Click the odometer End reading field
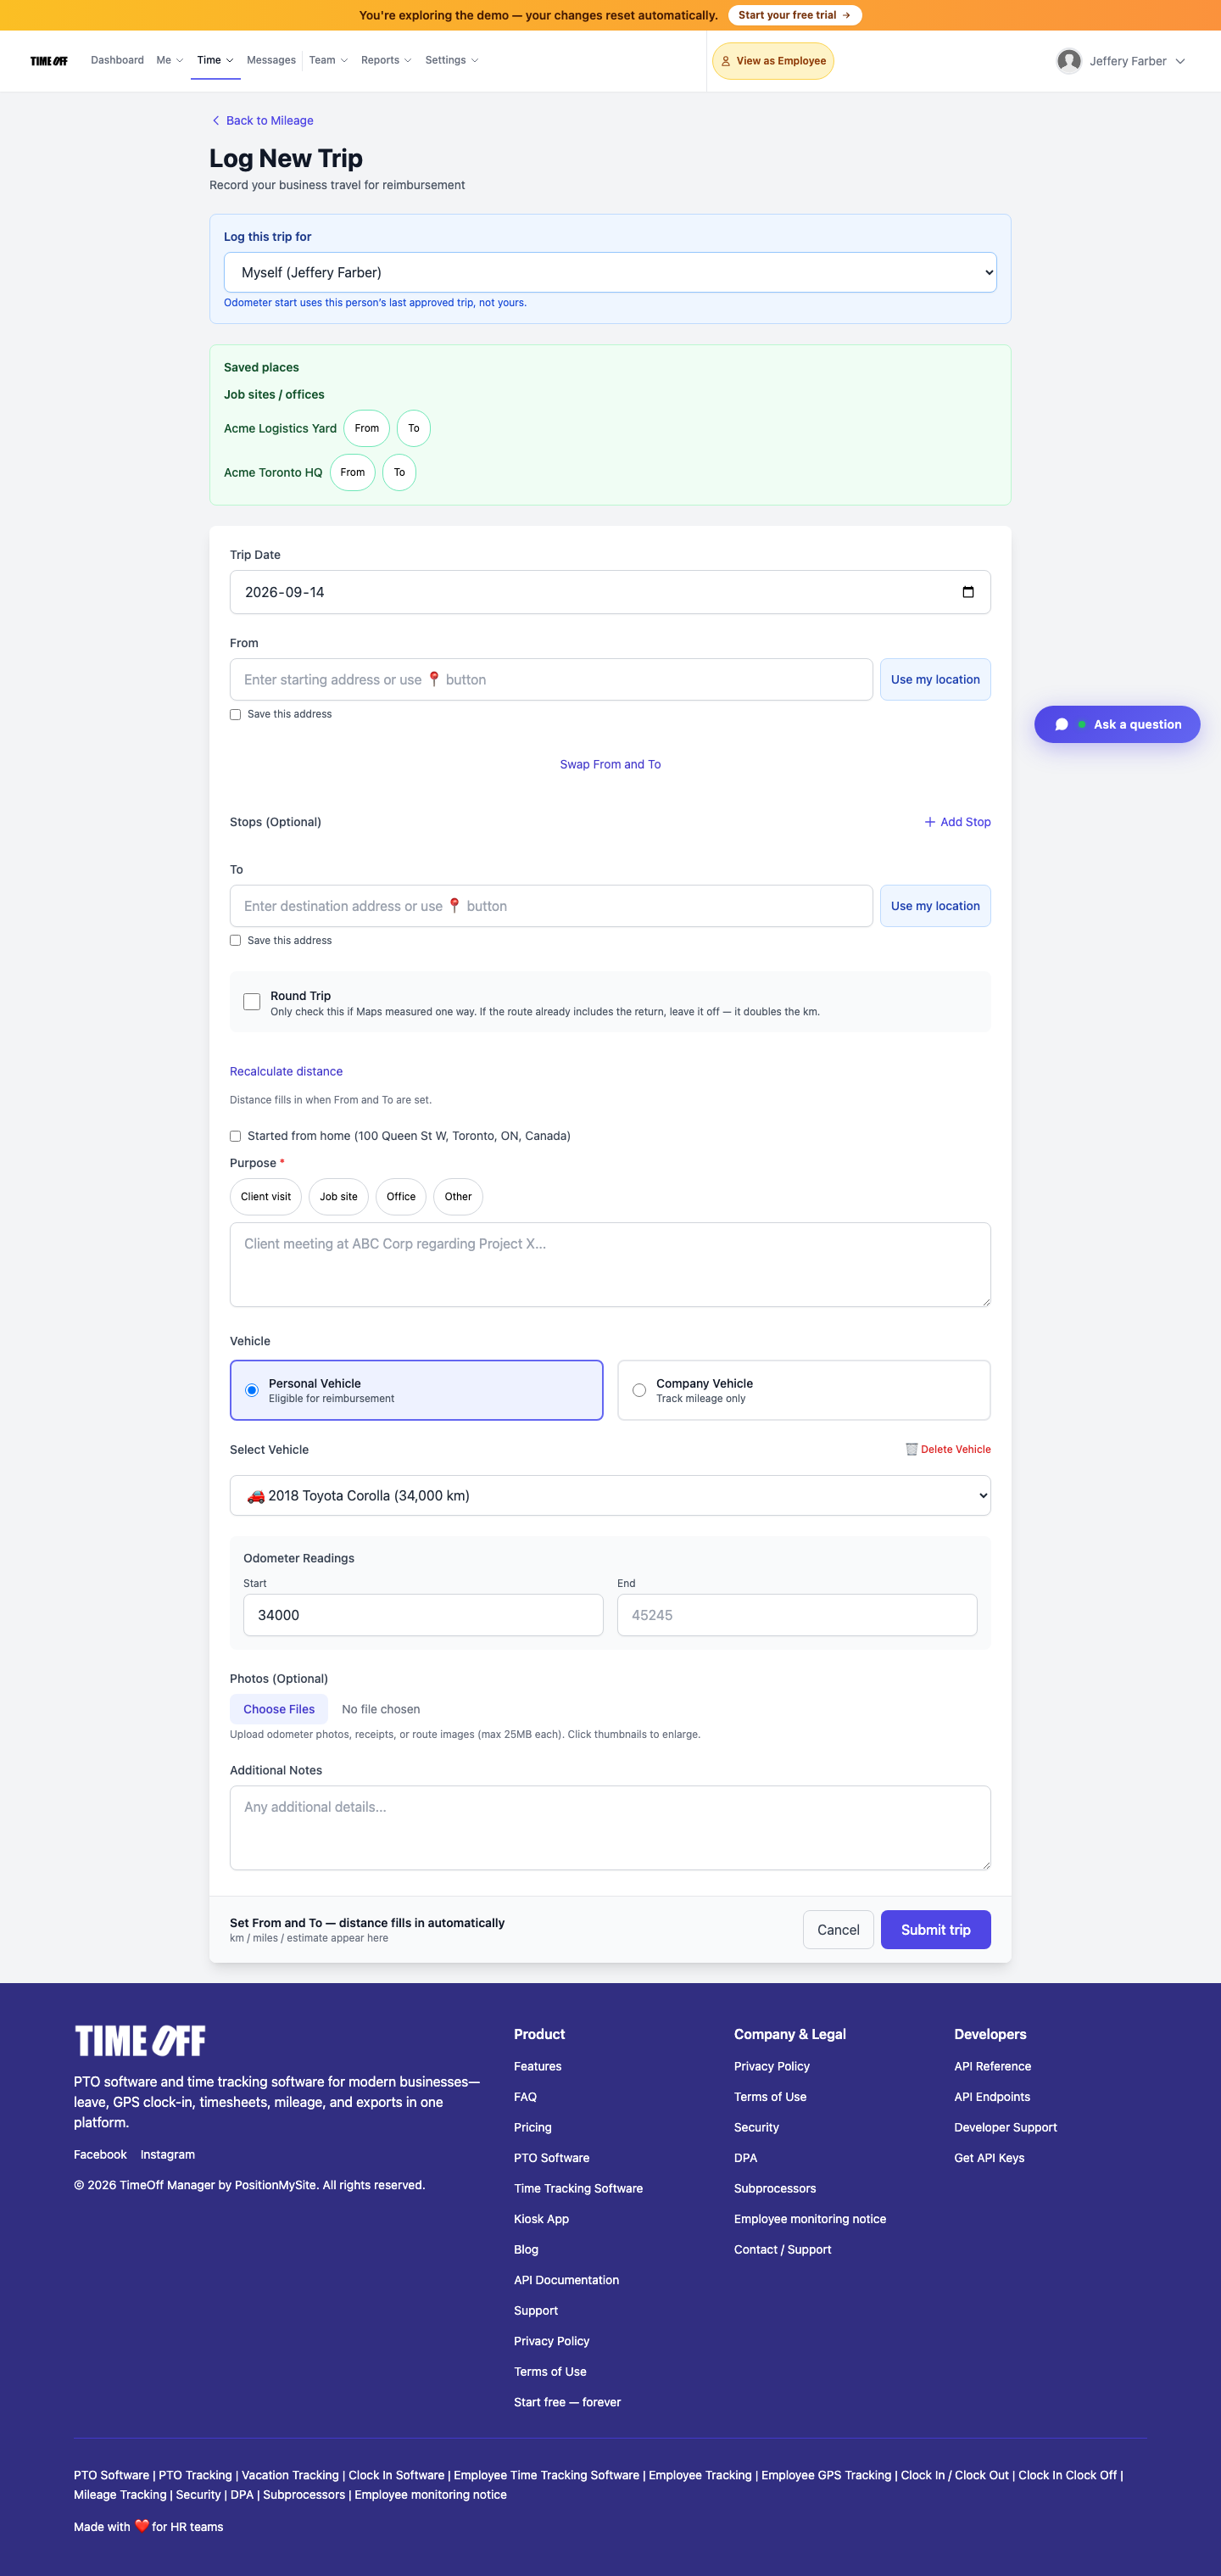Viewport: 1221px width, 2576px height. [x=797, y=1615]
